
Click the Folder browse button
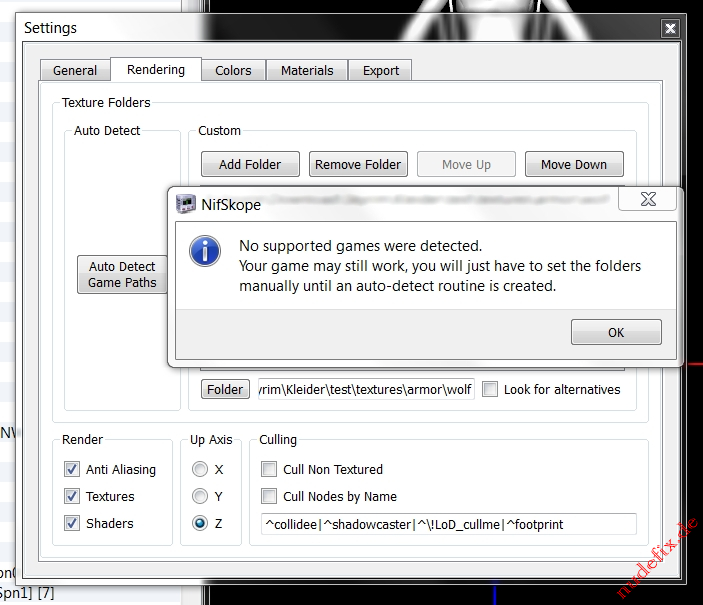[x=225, y=390]
